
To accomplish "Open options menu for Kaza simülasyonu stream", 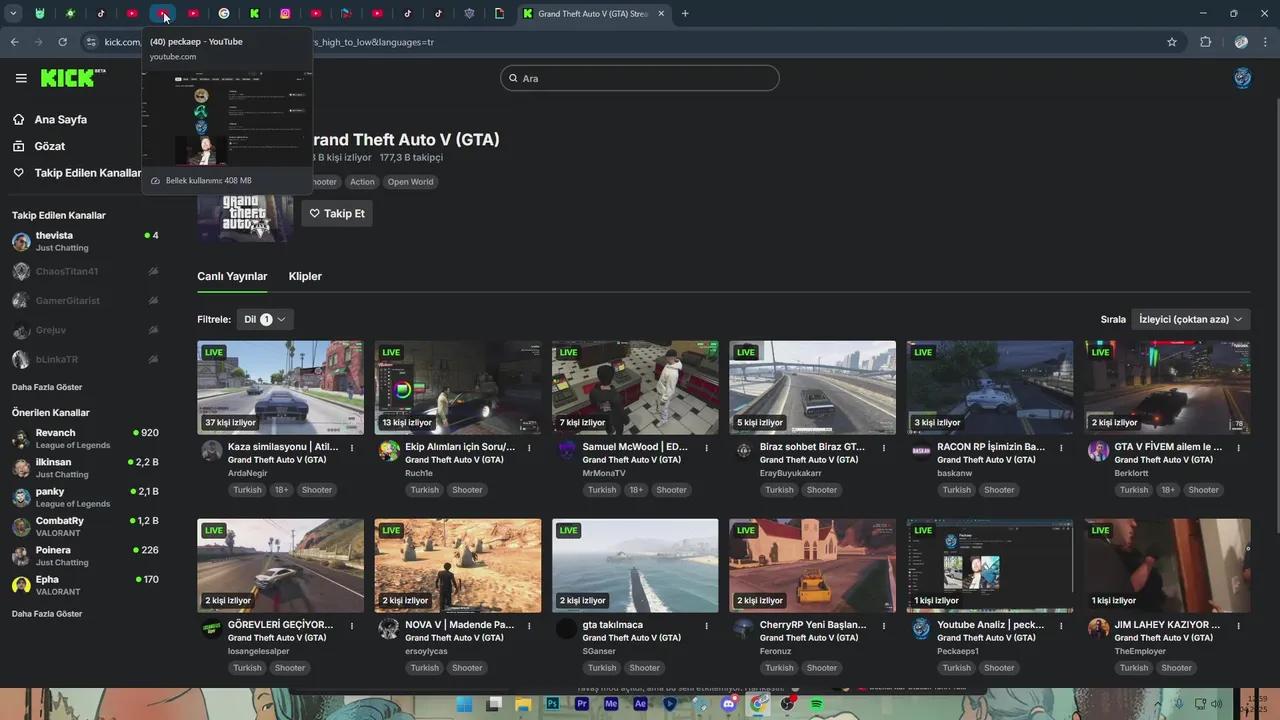I will click(352, 448).
